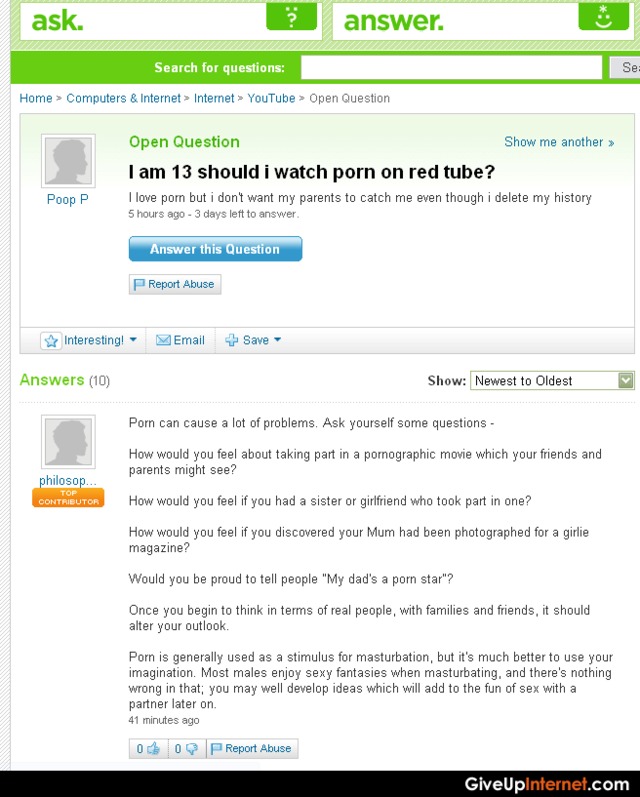This screenshot has height=797, width=640.
Task: Open Poop P's profile avatar
Action: point(68,161)
